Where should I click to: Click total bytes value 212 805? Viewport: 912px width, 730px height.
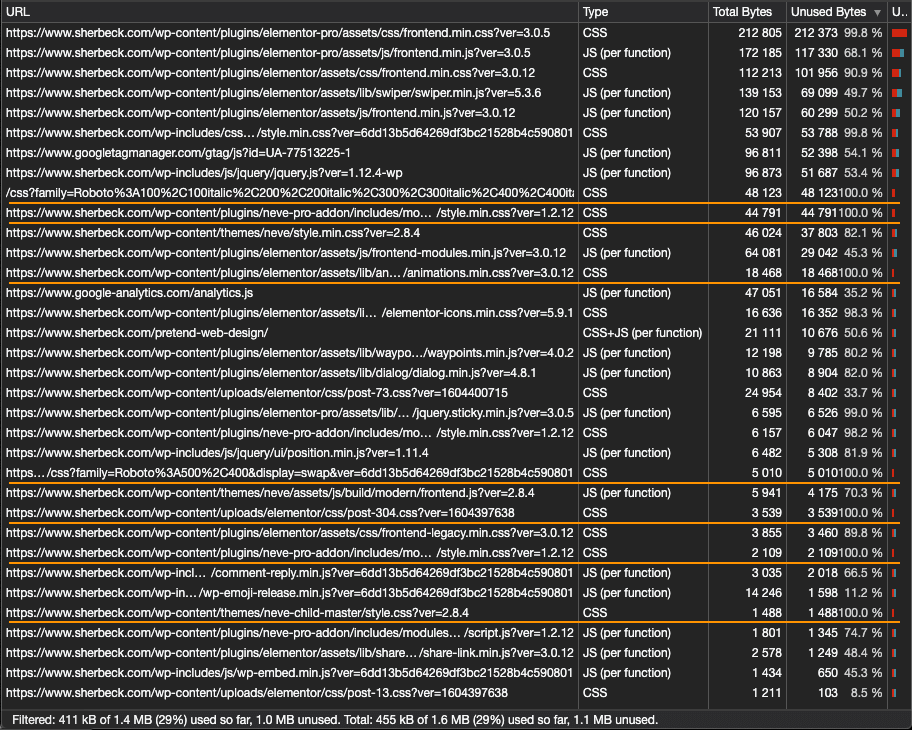coord(760,33)
